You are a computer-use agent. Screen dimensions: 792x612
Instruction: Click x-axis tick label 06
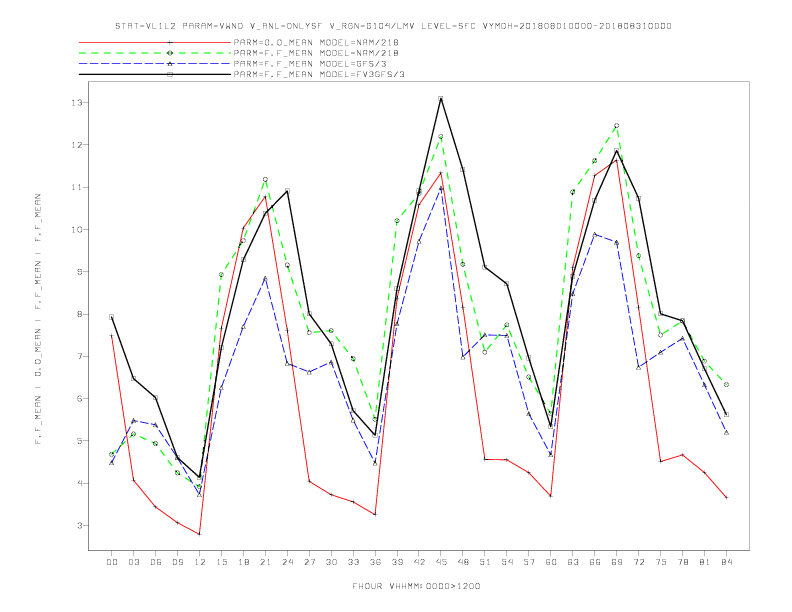(156, 562)
